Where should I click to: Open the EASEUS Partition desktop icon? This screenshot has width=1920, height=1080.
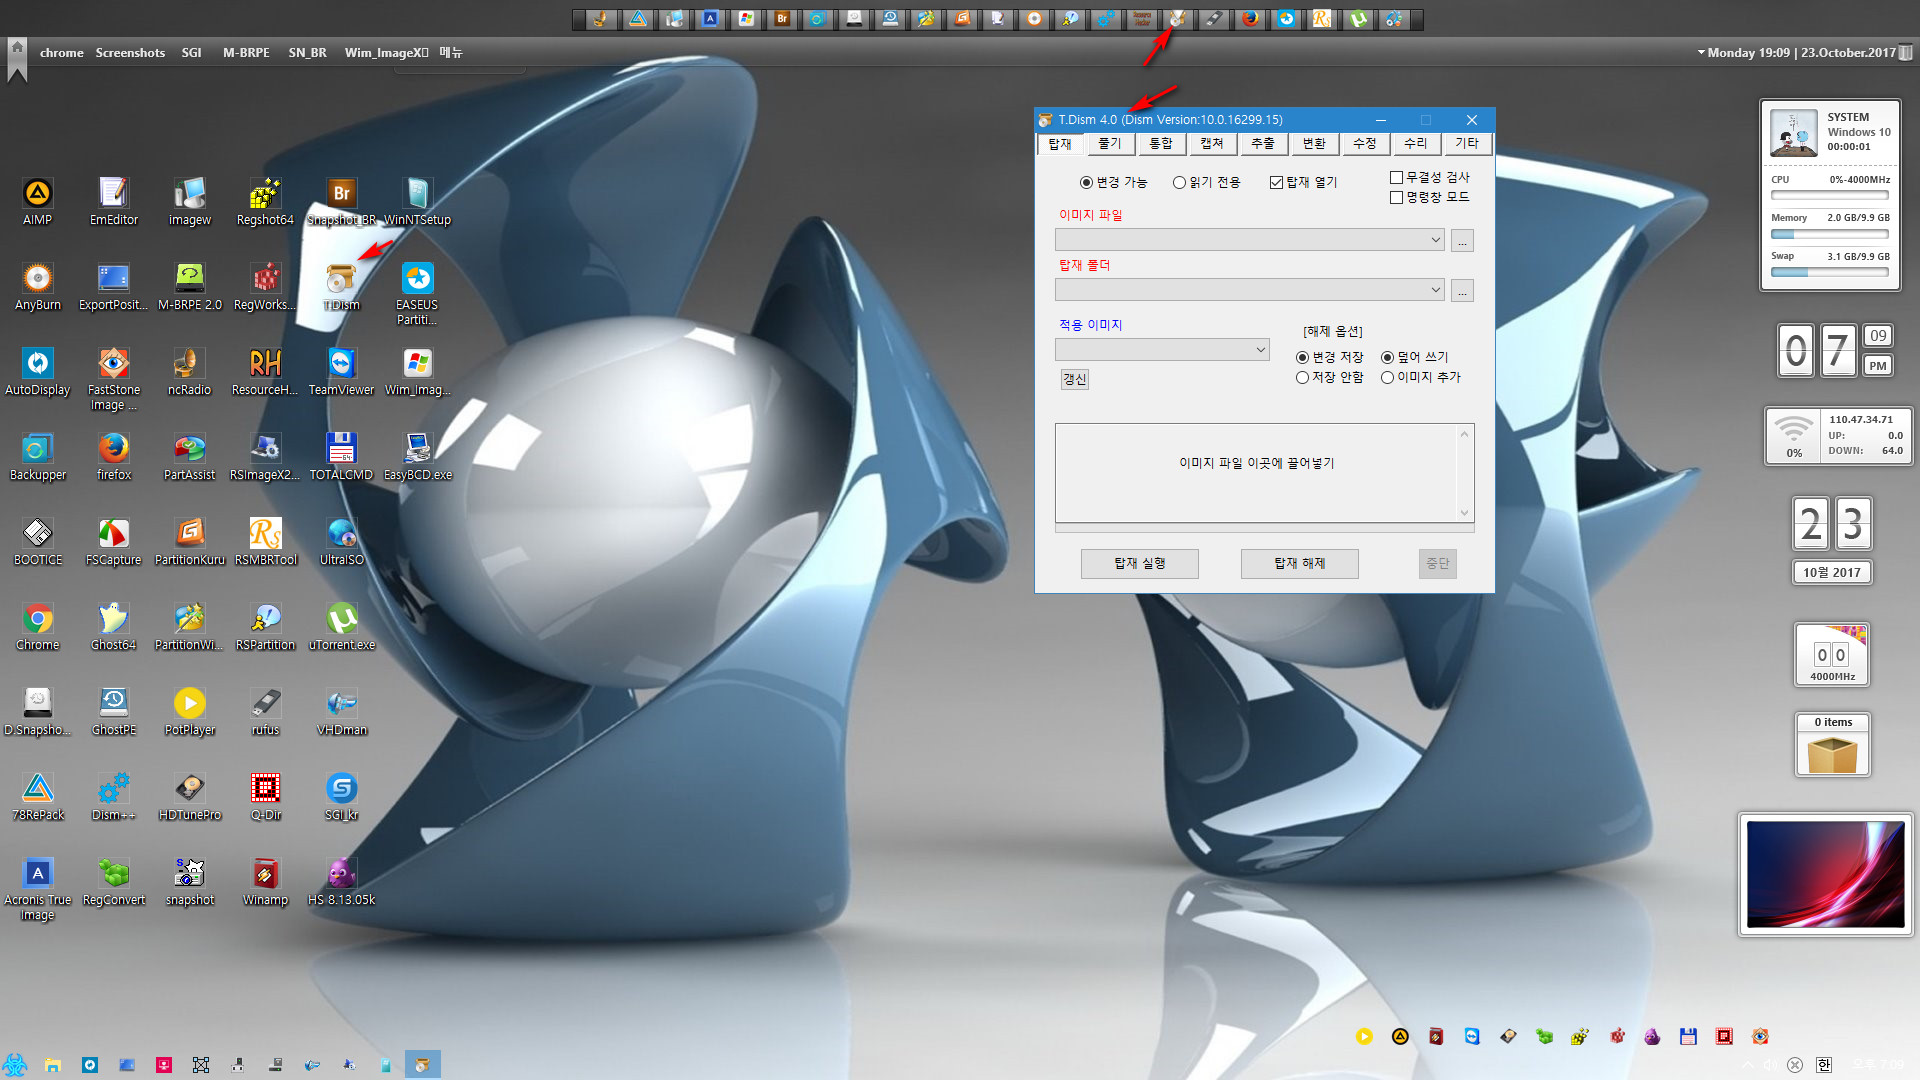(417, 293)
